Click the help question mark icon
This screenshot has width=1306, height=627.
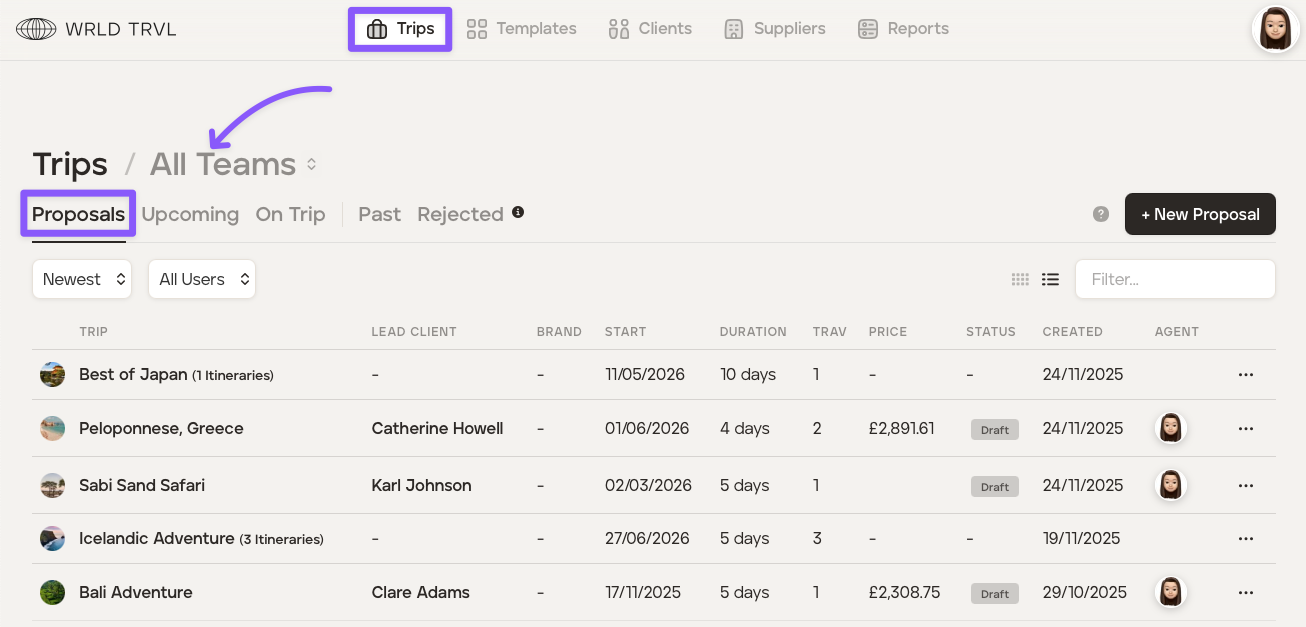[1101, 214]
